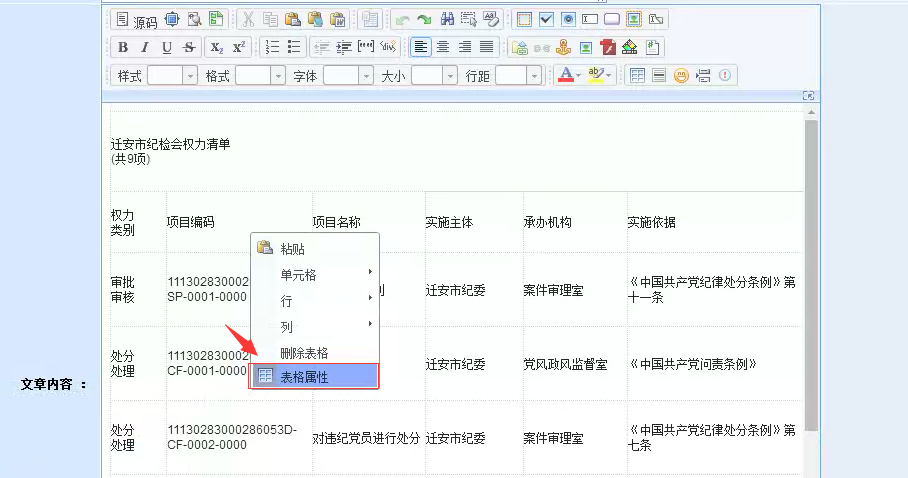Viewport: 908px width, 478px height.
Task: Insert a checkbox form element
Action: [546, 19]
